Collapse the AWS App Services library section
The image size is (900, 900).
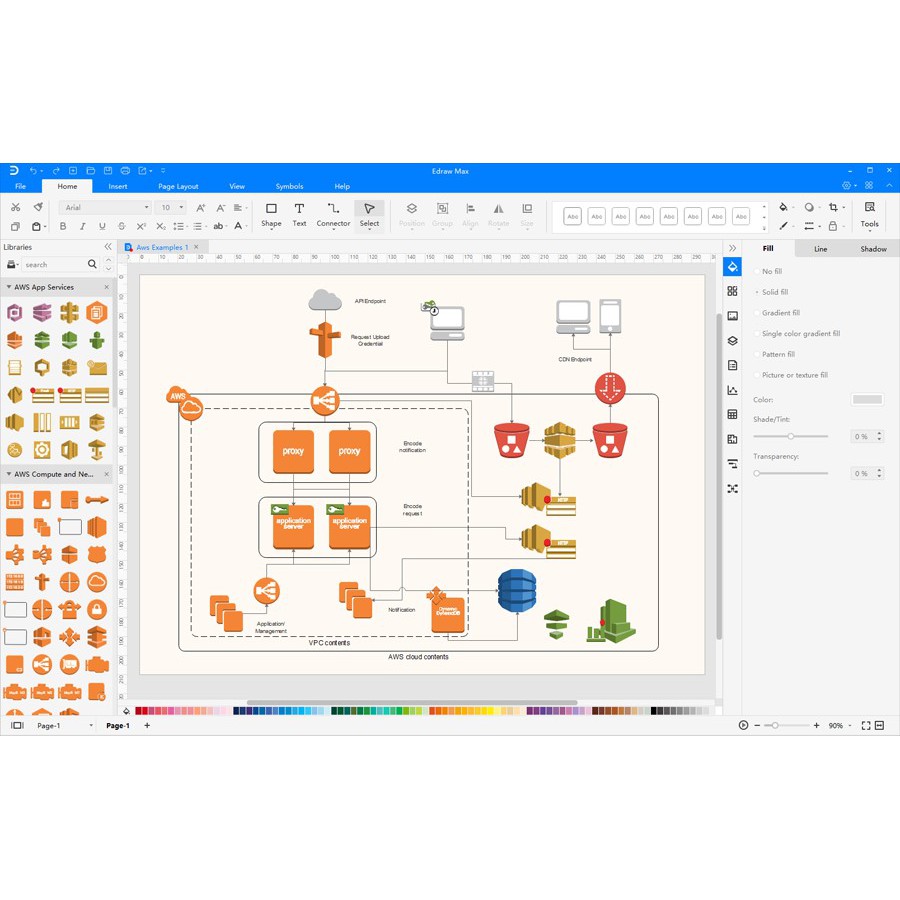9,286
